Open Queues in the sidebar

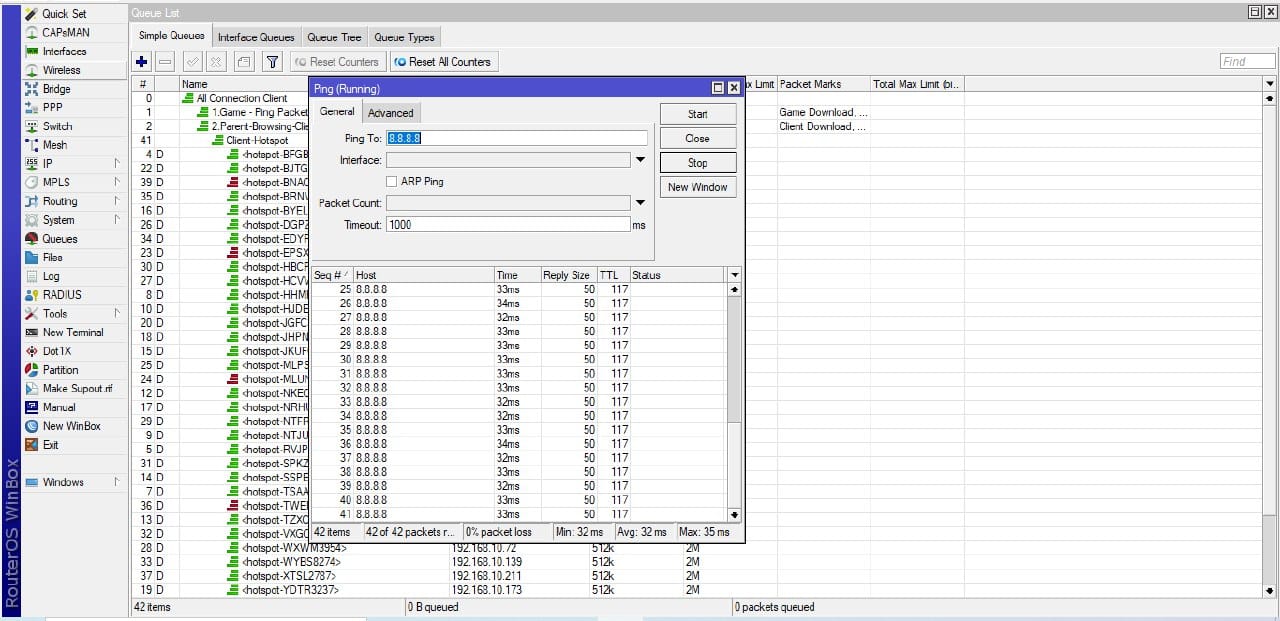[x=59, y=239]
